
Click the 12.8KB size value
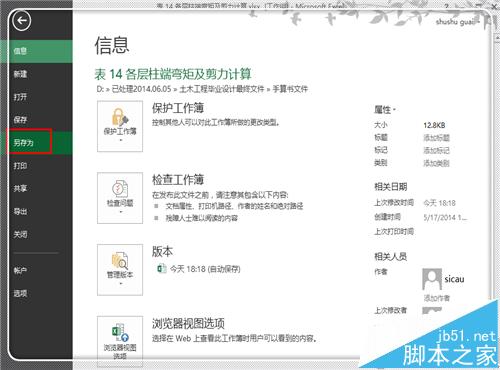click(x=434, y=125)
